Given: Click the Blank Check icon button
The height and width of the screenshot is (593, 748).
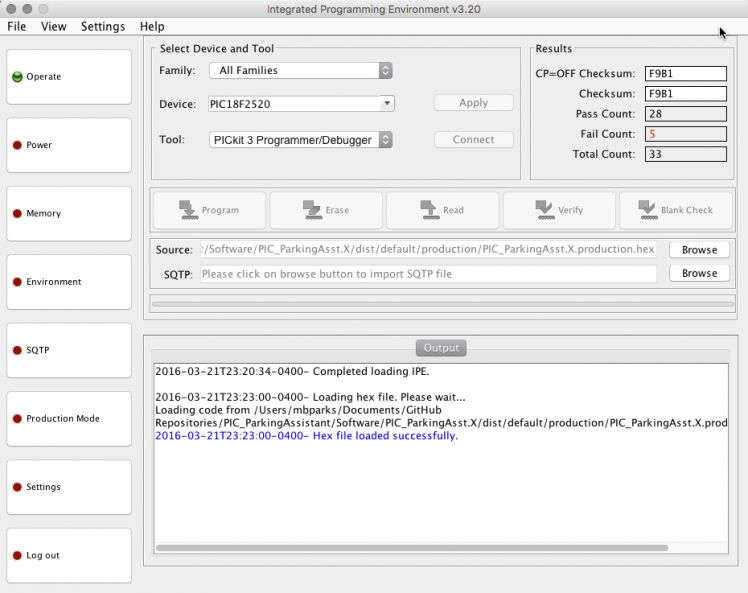Looking at the screenshot, I should 675,210.
